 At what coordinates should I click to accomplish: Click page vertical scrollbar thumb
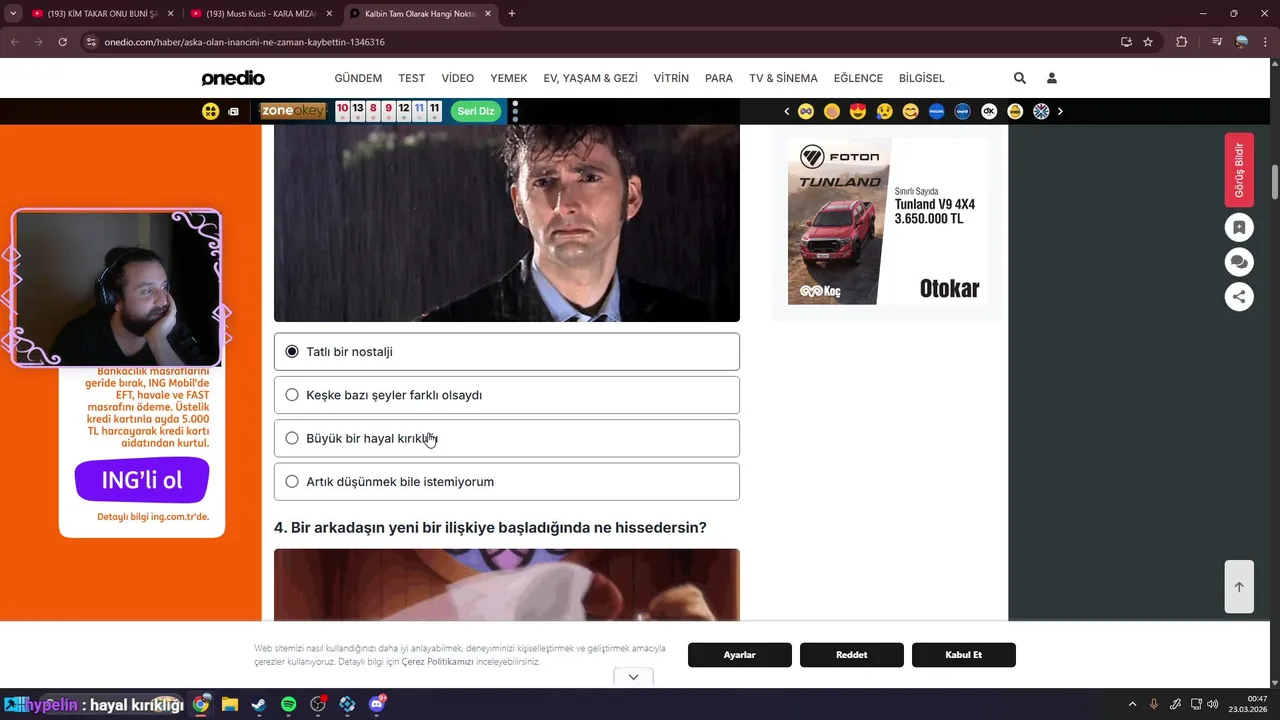[x=1275, y=182]
